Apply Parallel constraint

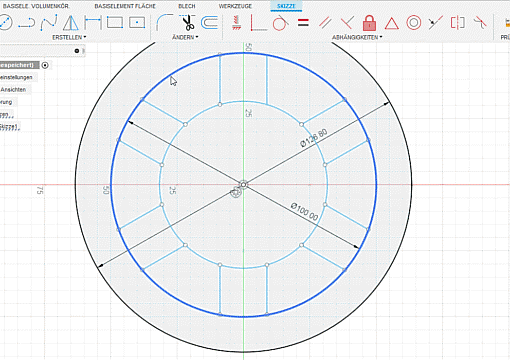(325, 23)
